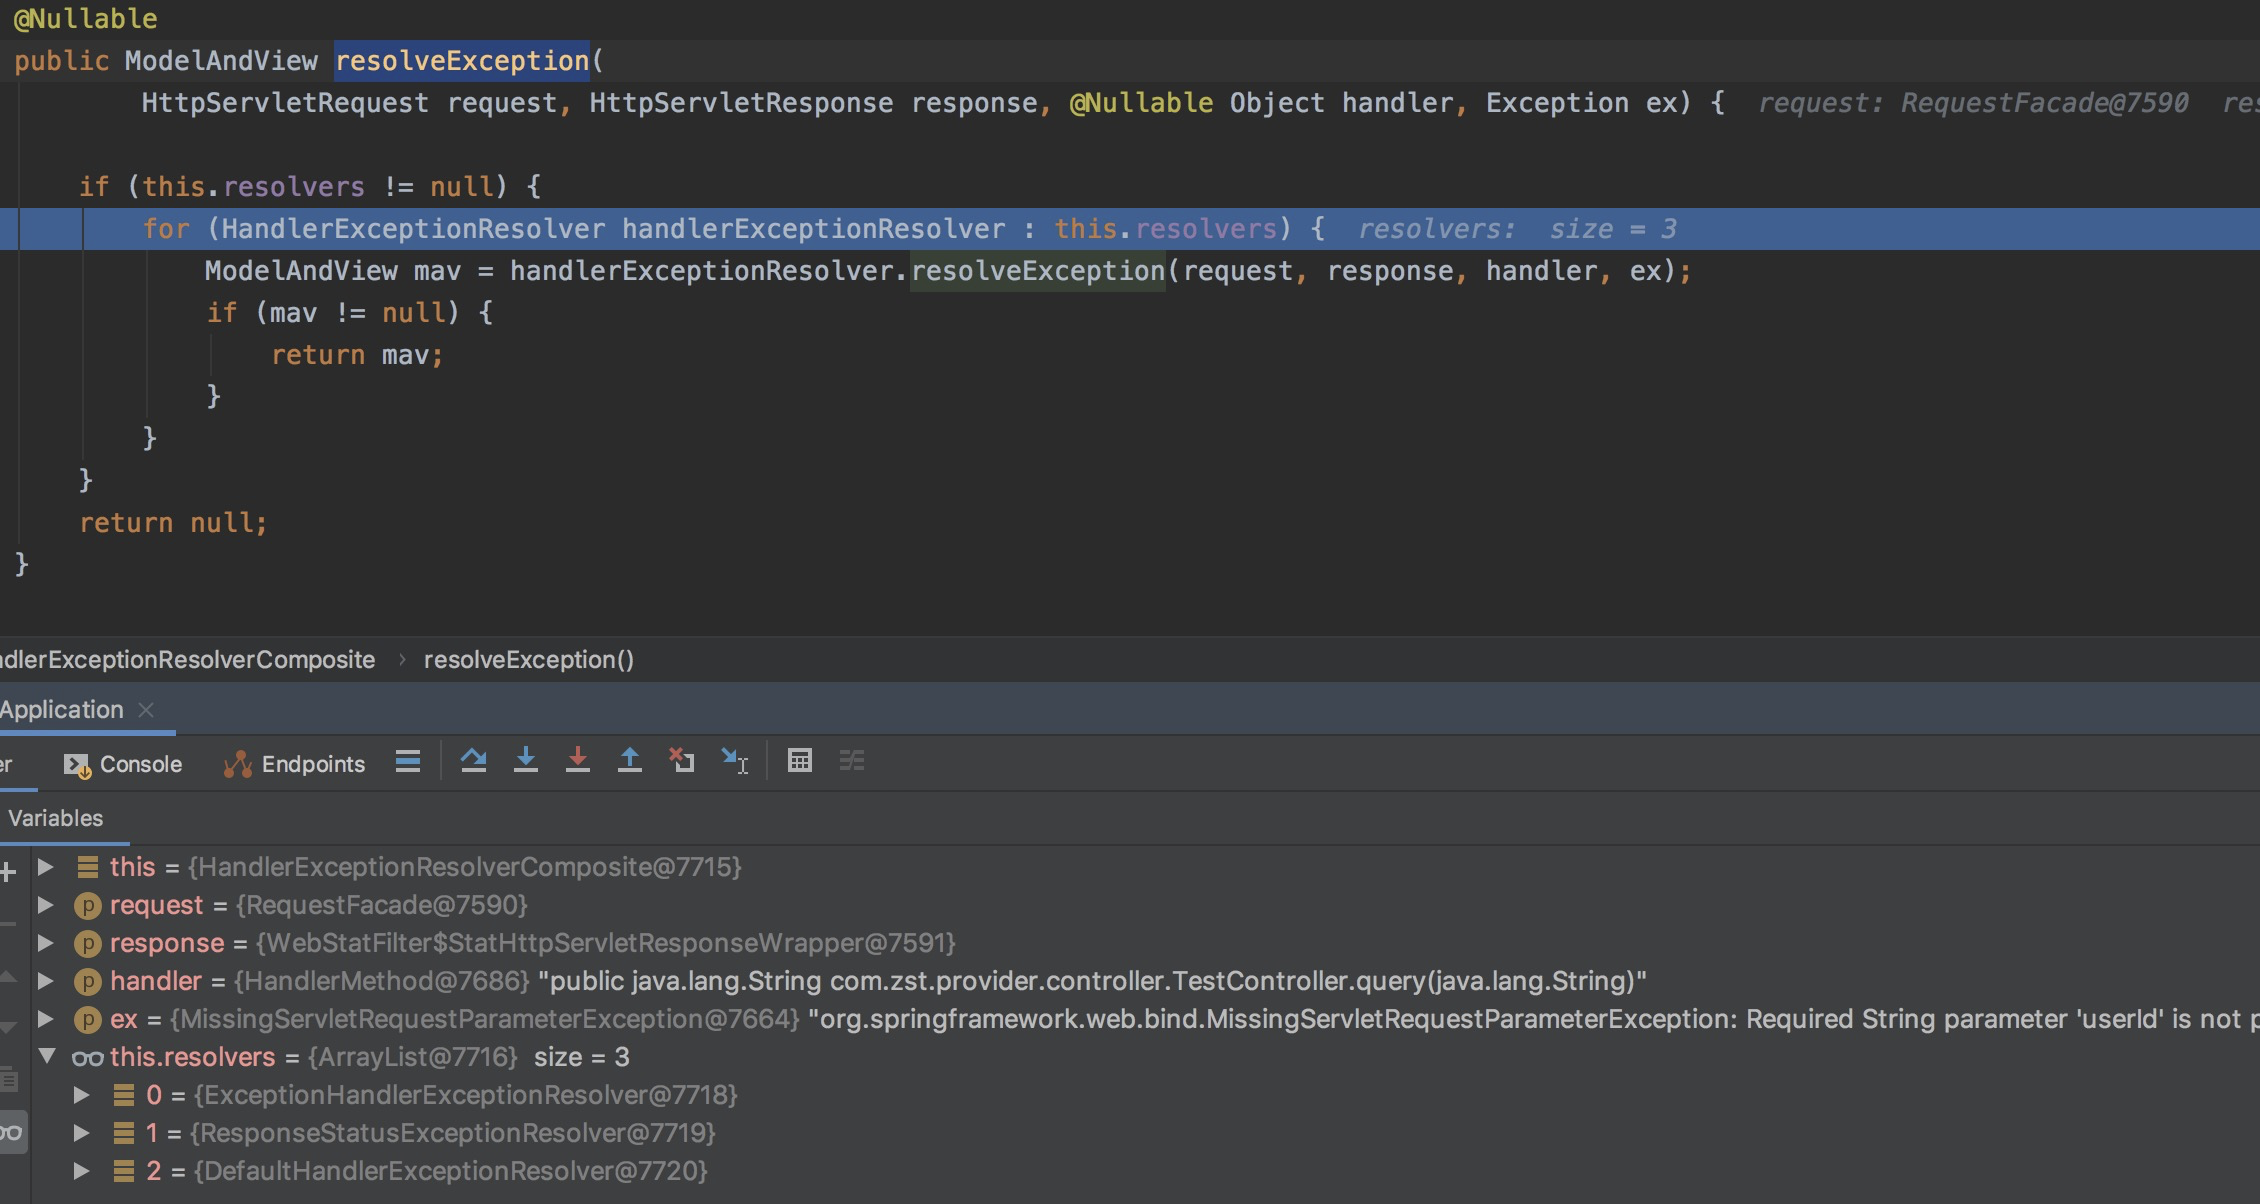Expand the ExceptionHandlerExceptionResolver@7718 entry
This screenshot has width=2260, height=1204.
(82, 1095)
